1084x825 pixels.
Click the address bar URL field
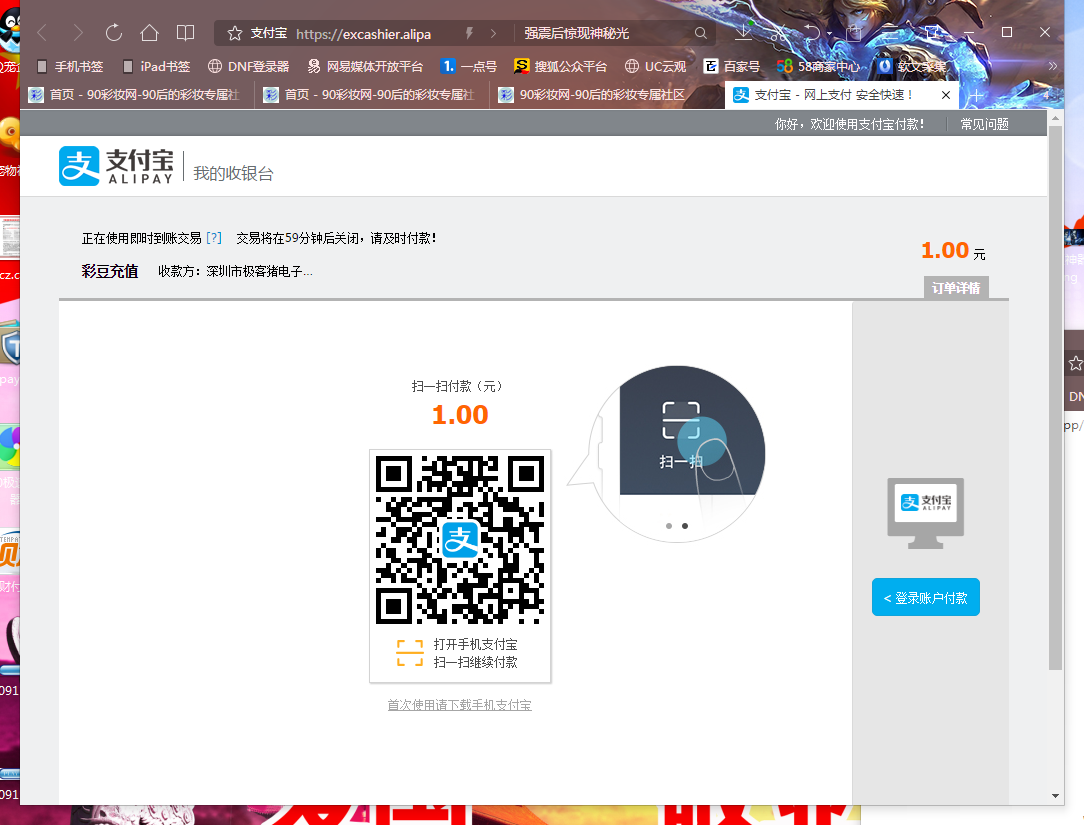364,33
